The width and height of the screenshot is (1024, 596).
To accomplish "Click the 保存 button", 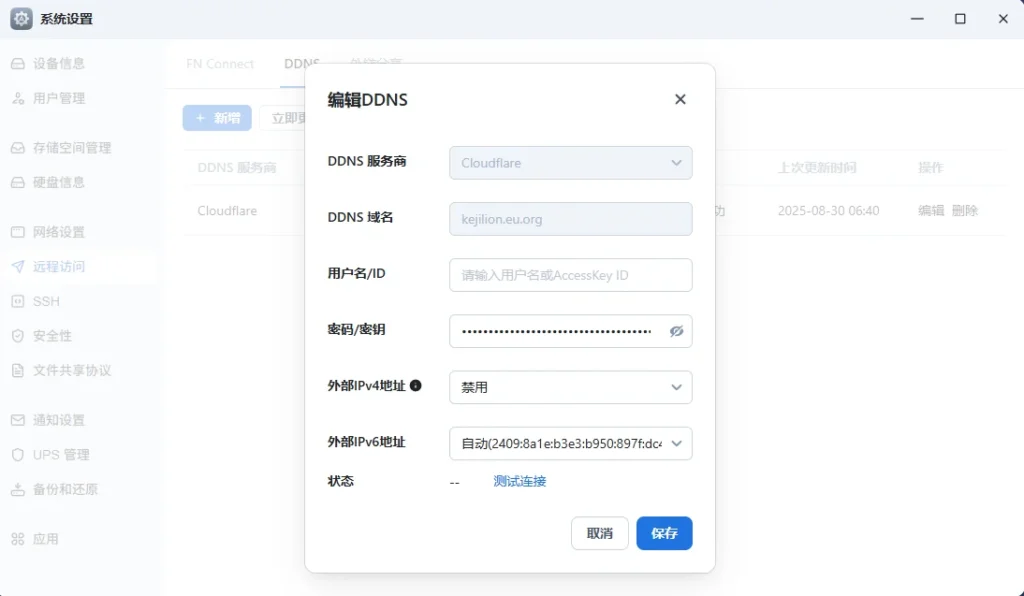I will (x=664, y=533).
